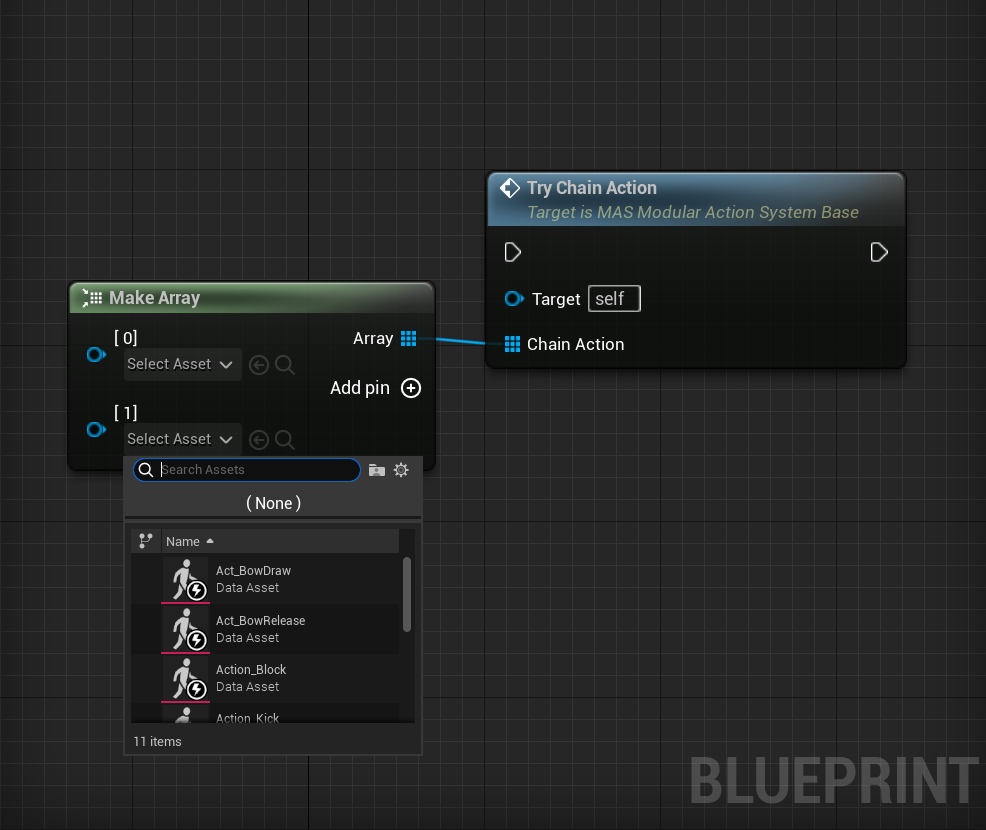
Task: Choose (None) in the asset picker
Action: (273, 503)
